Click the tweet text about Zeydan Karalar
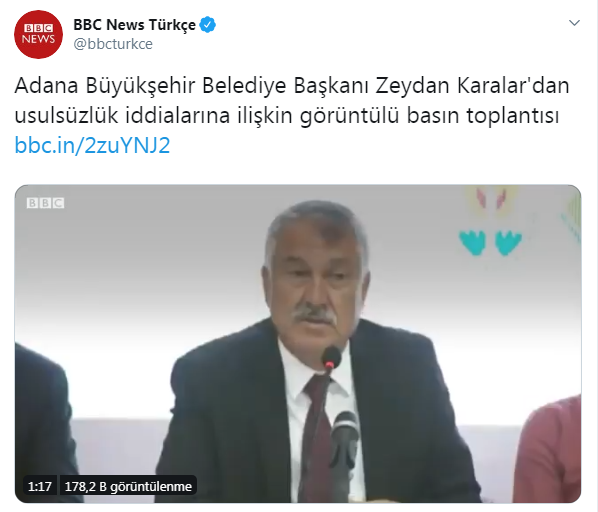This screenshot has width=598, height=512. click(x=292, y=101)
